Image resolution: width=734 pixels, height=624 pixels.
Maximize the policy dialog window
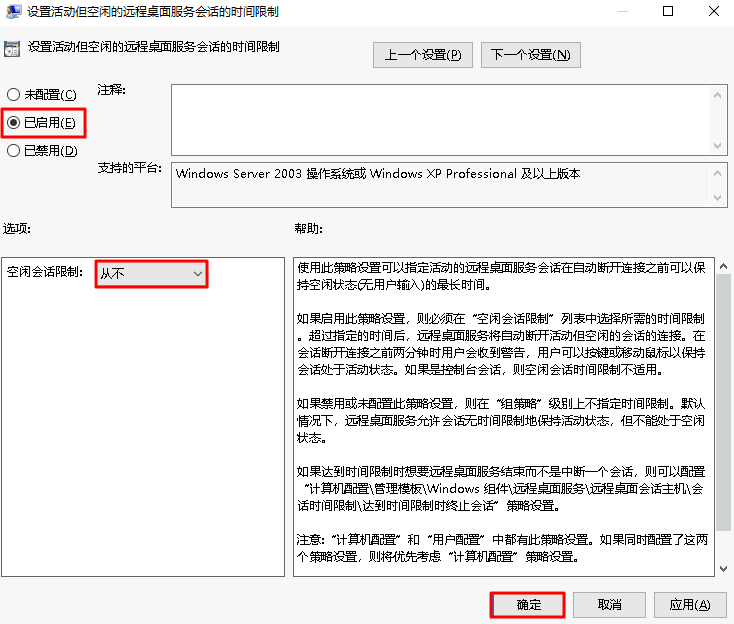tap(668, 11)
